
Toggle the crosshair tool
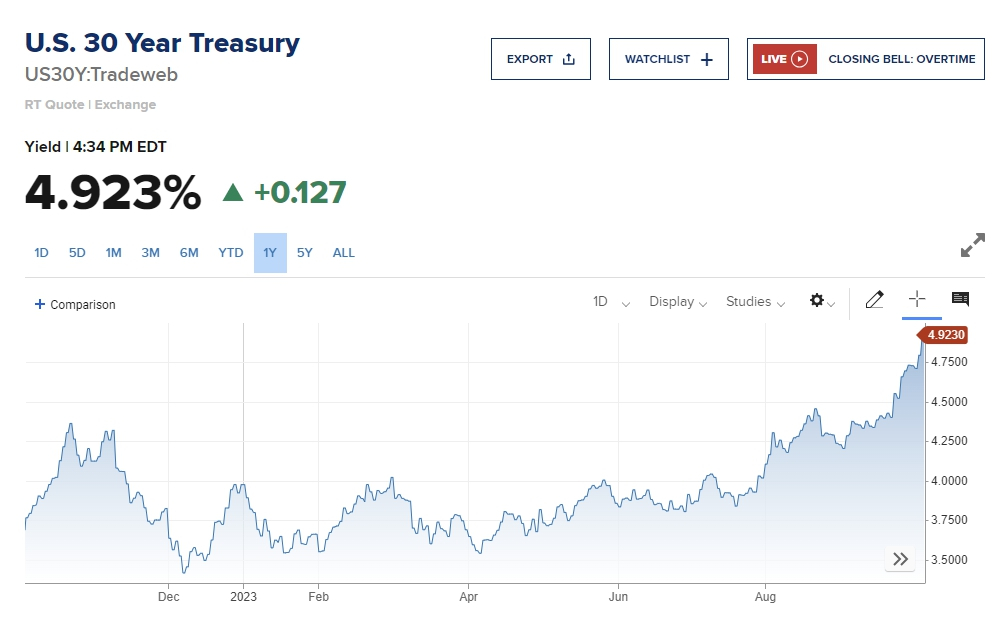tap(916, 299)
